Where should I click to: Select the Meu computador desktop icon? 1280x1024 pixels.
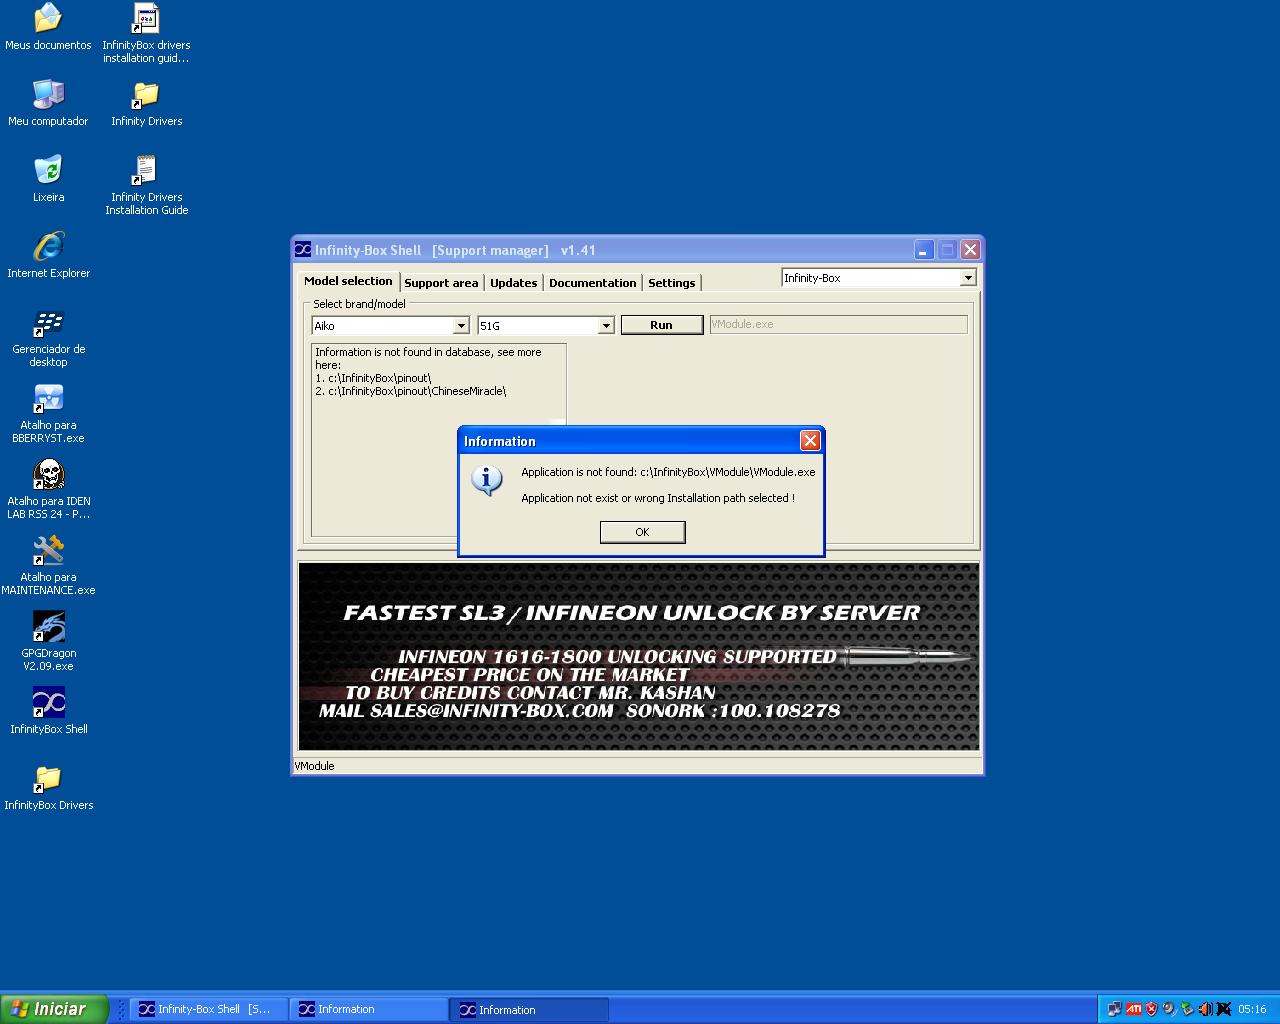point(47,103)
